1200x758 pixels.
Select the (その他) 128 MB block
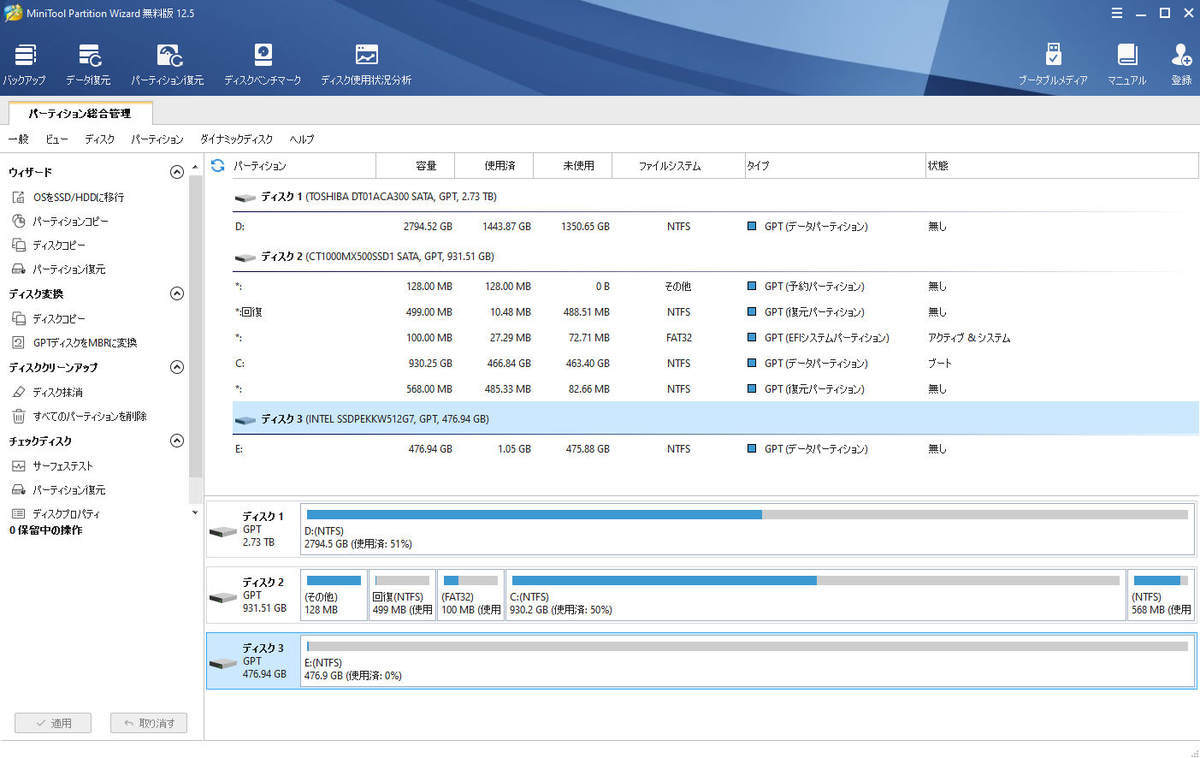pyautogui.click(x=333, y=596)
